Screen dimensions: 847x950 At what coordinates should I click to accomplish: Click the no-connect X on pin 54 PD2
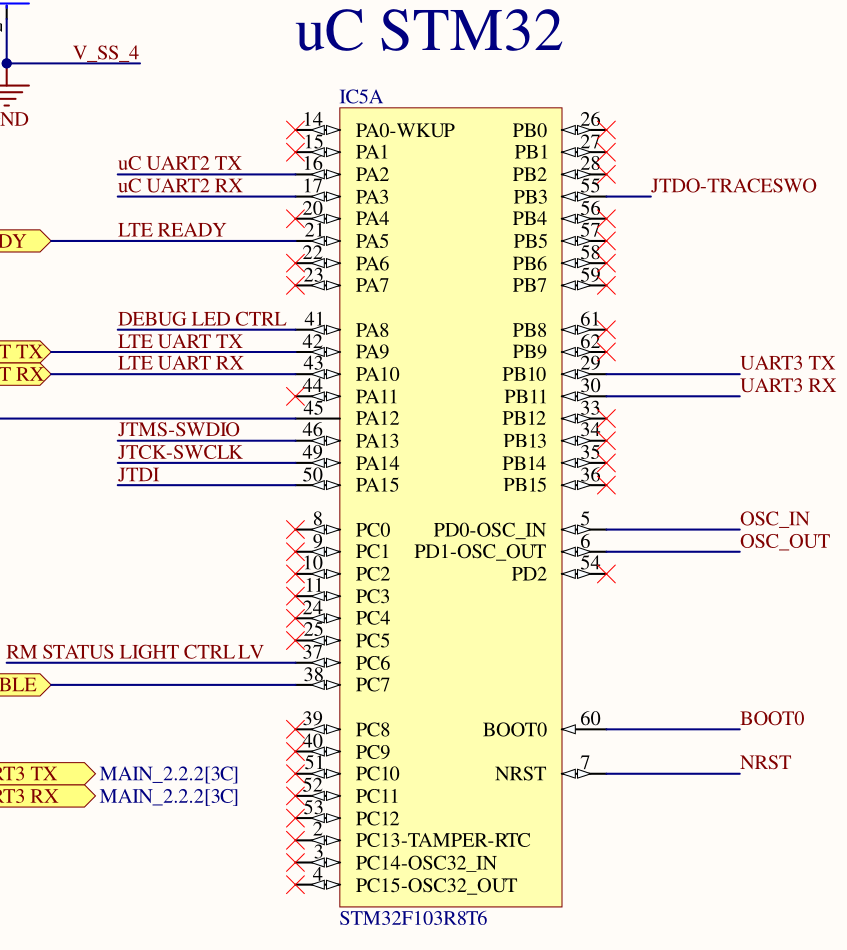606,574
